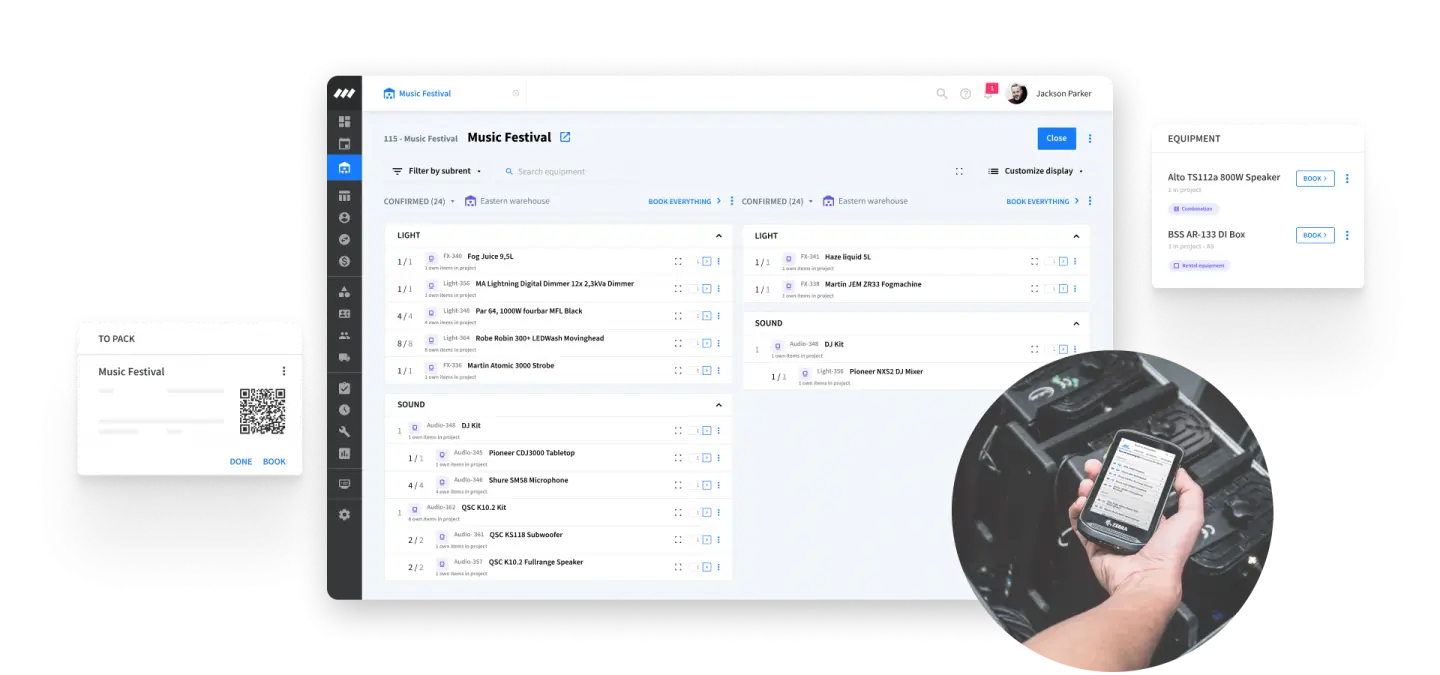Collapse the left LIGHT section

[718, 236]
